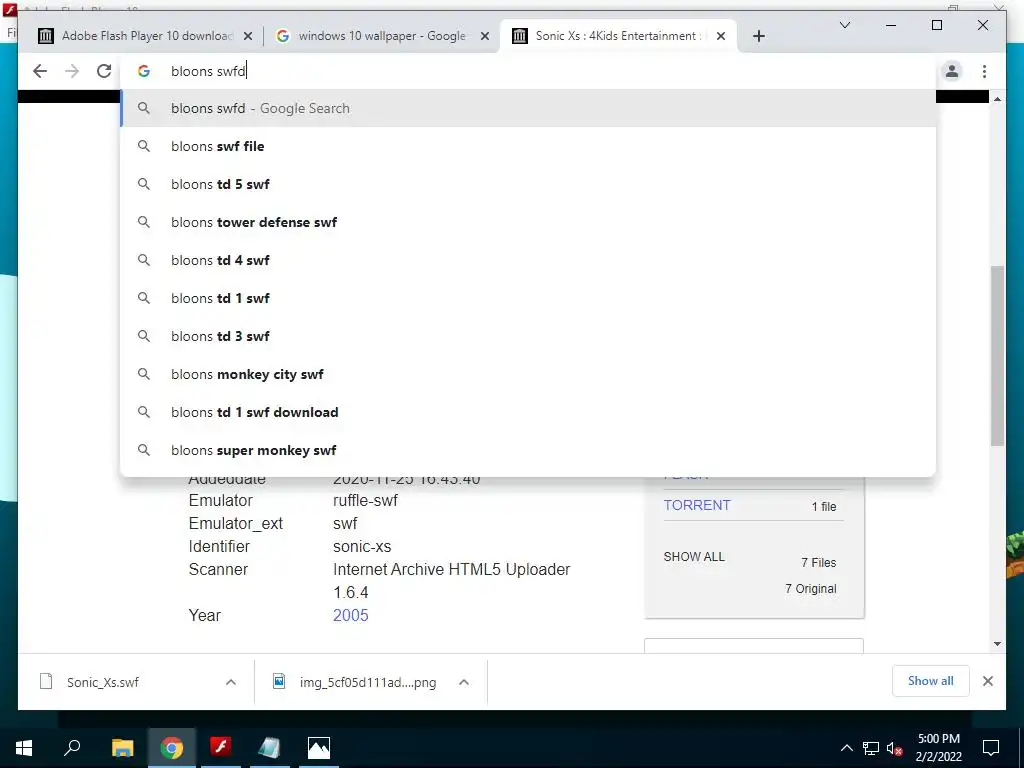1024x768 pixels.
Task: Open Windows taskbar search
Action: (x=72, y=748)
